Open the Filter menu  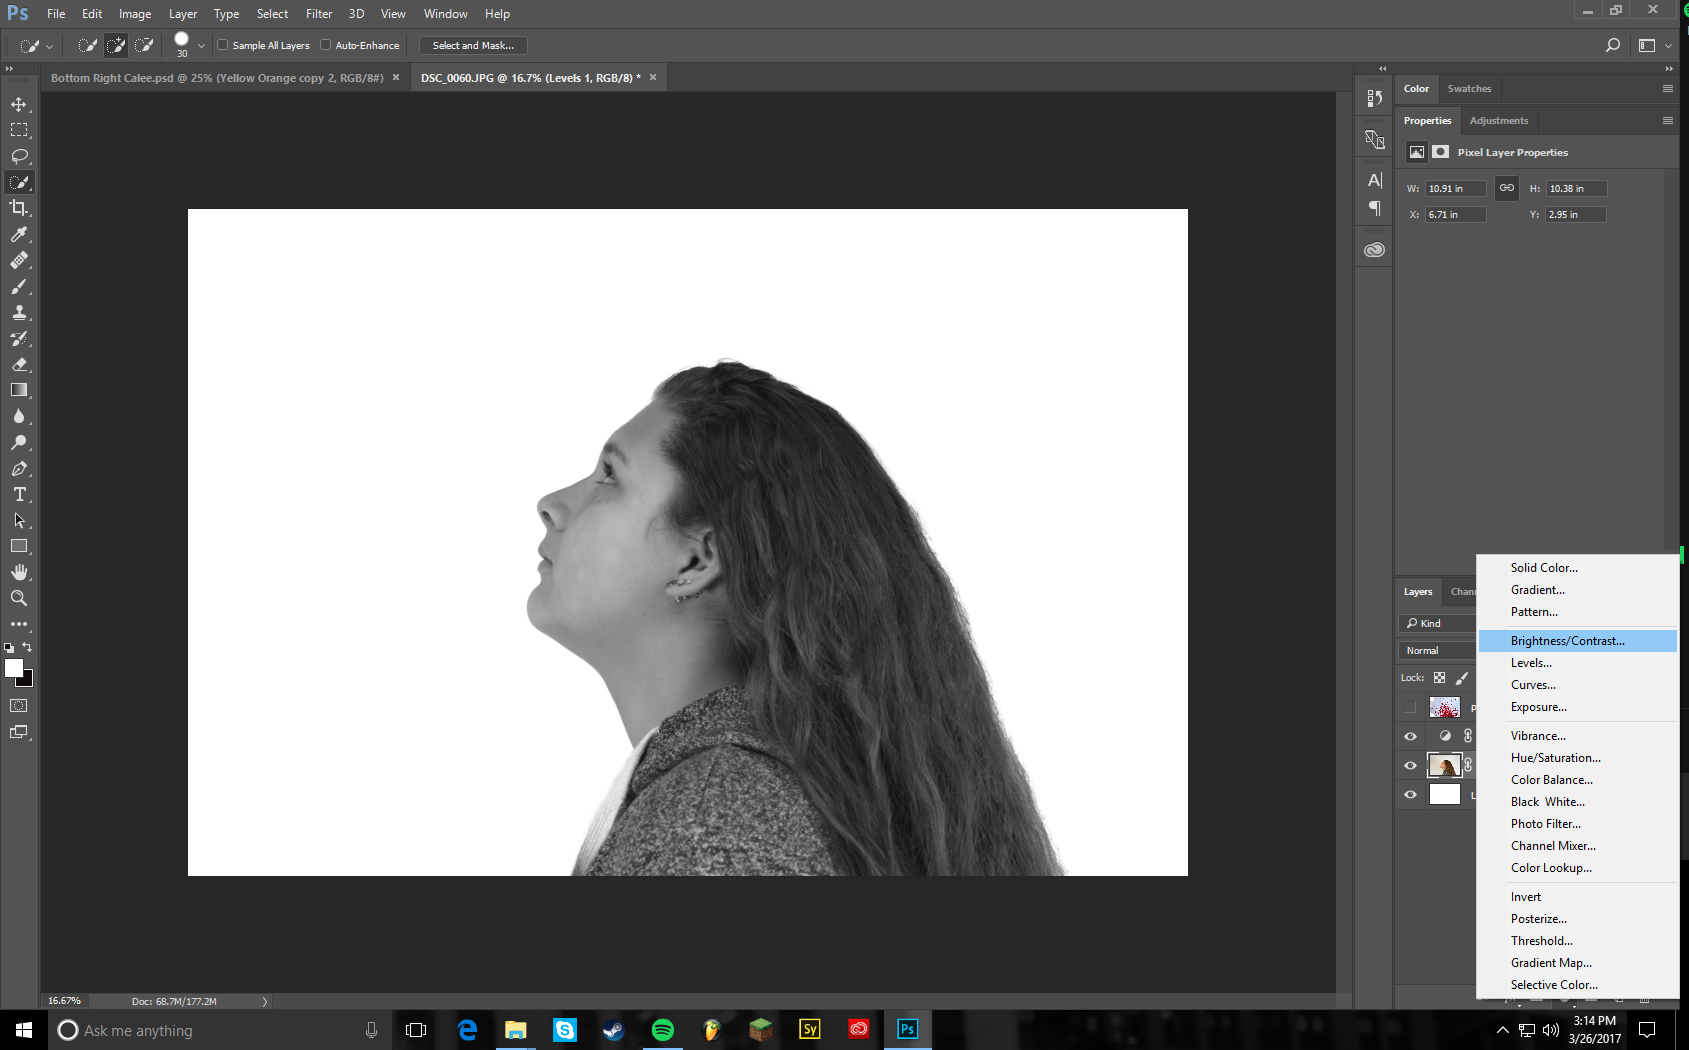pos(319,14)
